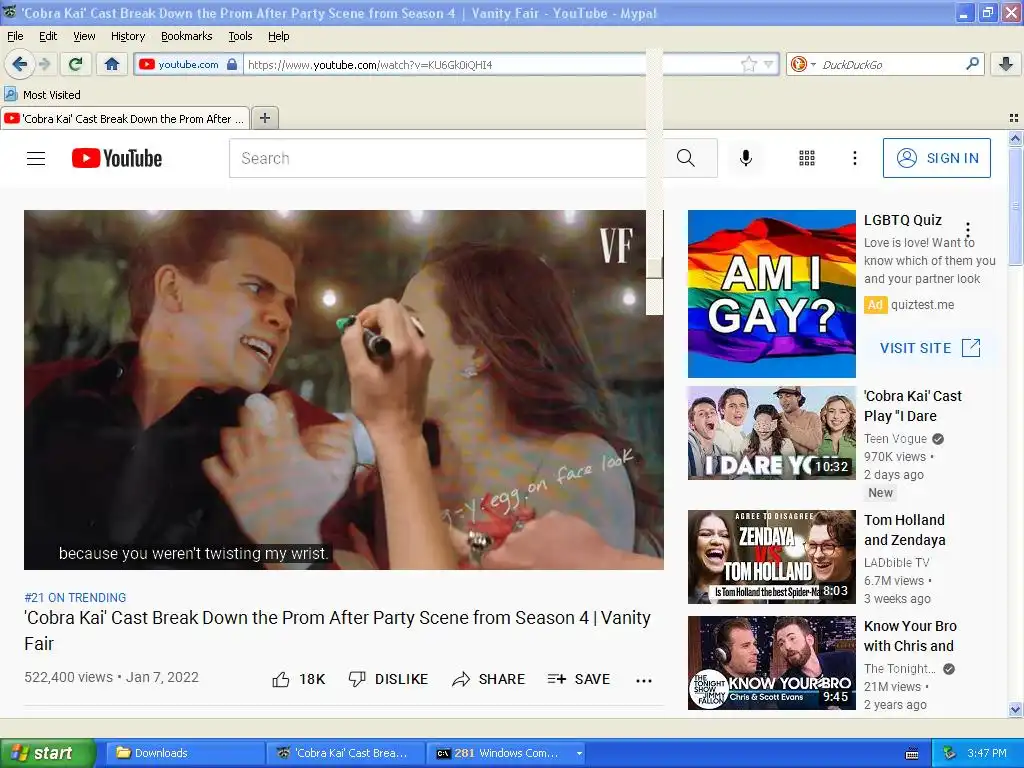
Task: Click the site padlock security icon
Action: pos(232,64)
